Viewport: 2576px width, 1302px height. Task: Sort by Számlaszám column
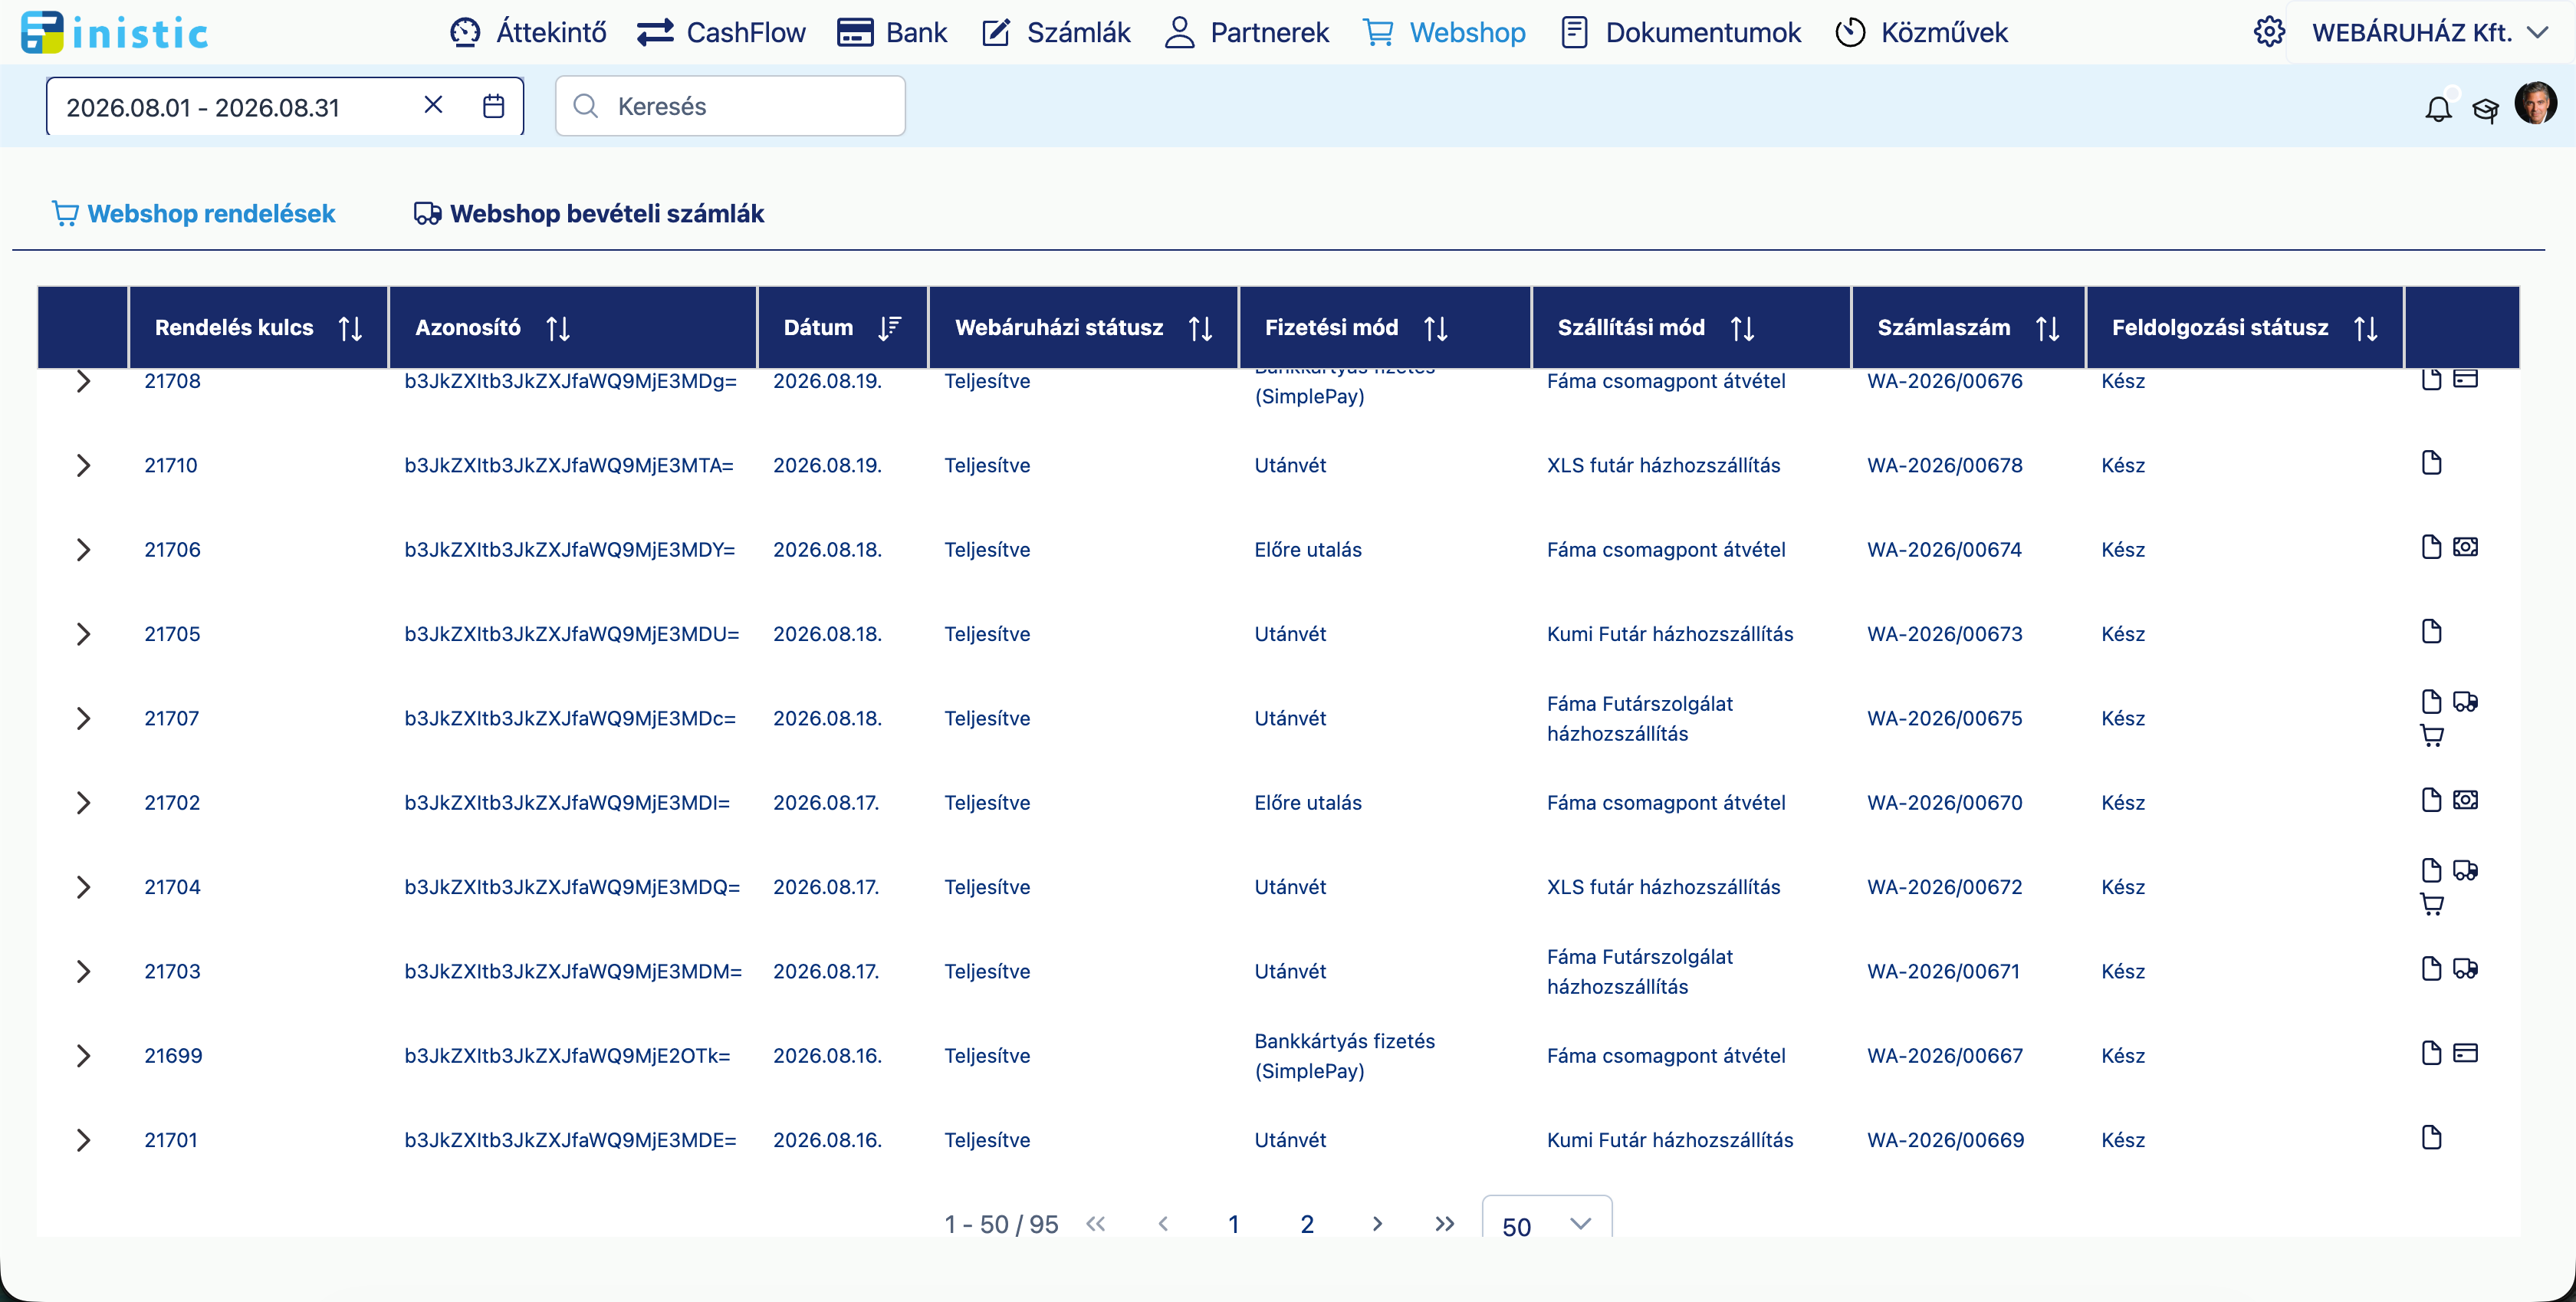point(2047,328)
